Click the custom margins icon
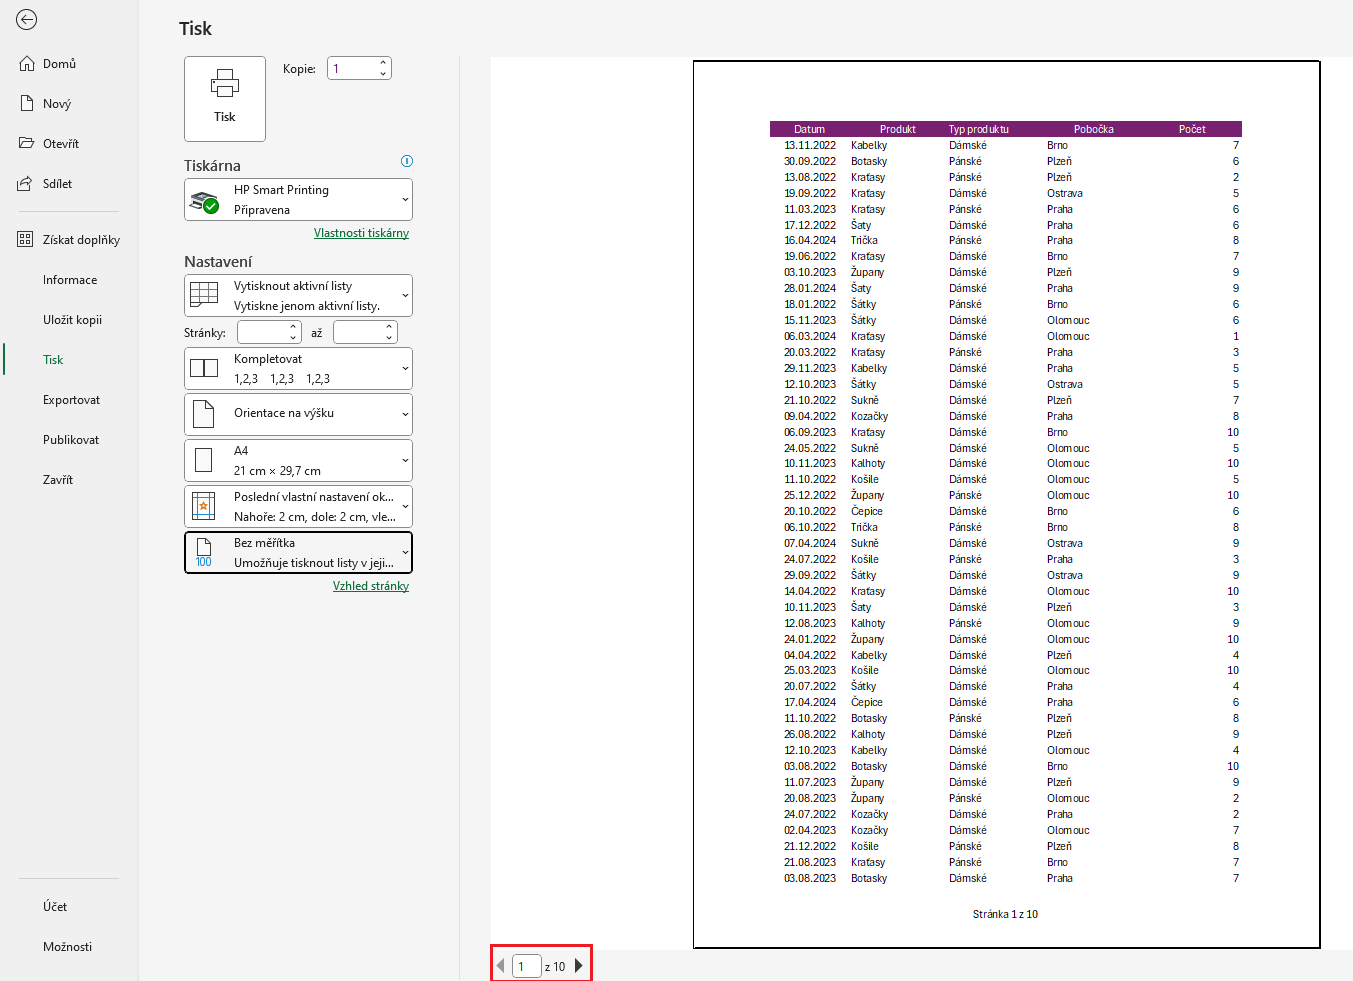1353x981 pixels. tap(204, 507)
